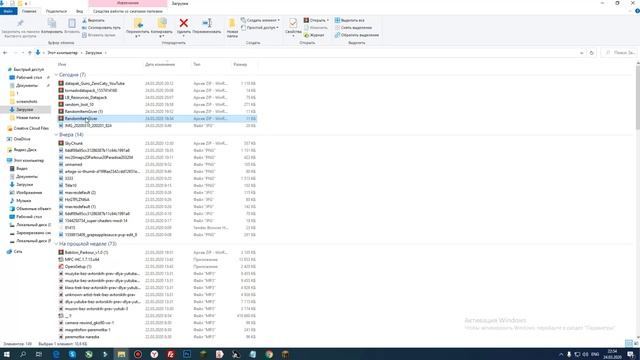This screenshot has width=640, height=360.
Task: Click the New Folder icon in the ribbon
Action: (x=232, y=24)
